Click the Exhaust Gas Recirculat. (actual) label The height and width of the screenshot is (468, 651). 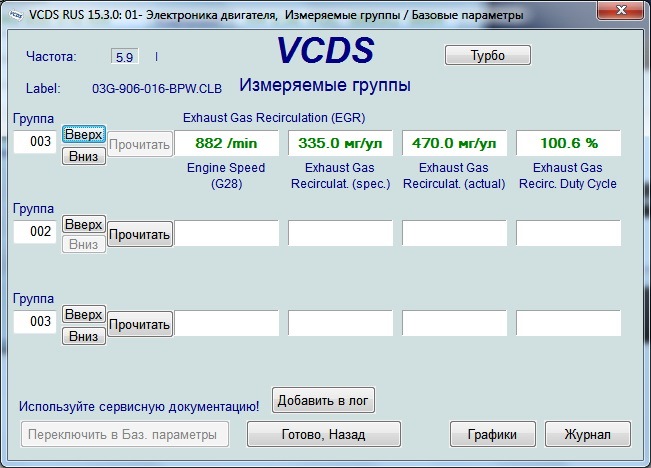point(454,176)
